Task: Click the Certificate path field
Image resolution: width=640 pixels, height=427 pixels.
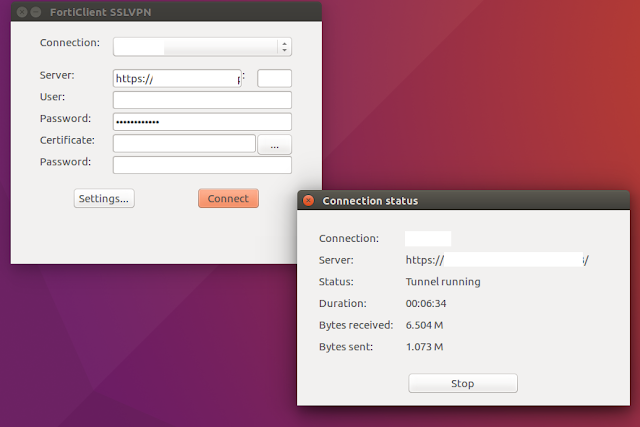Action: tap(184, 144)
